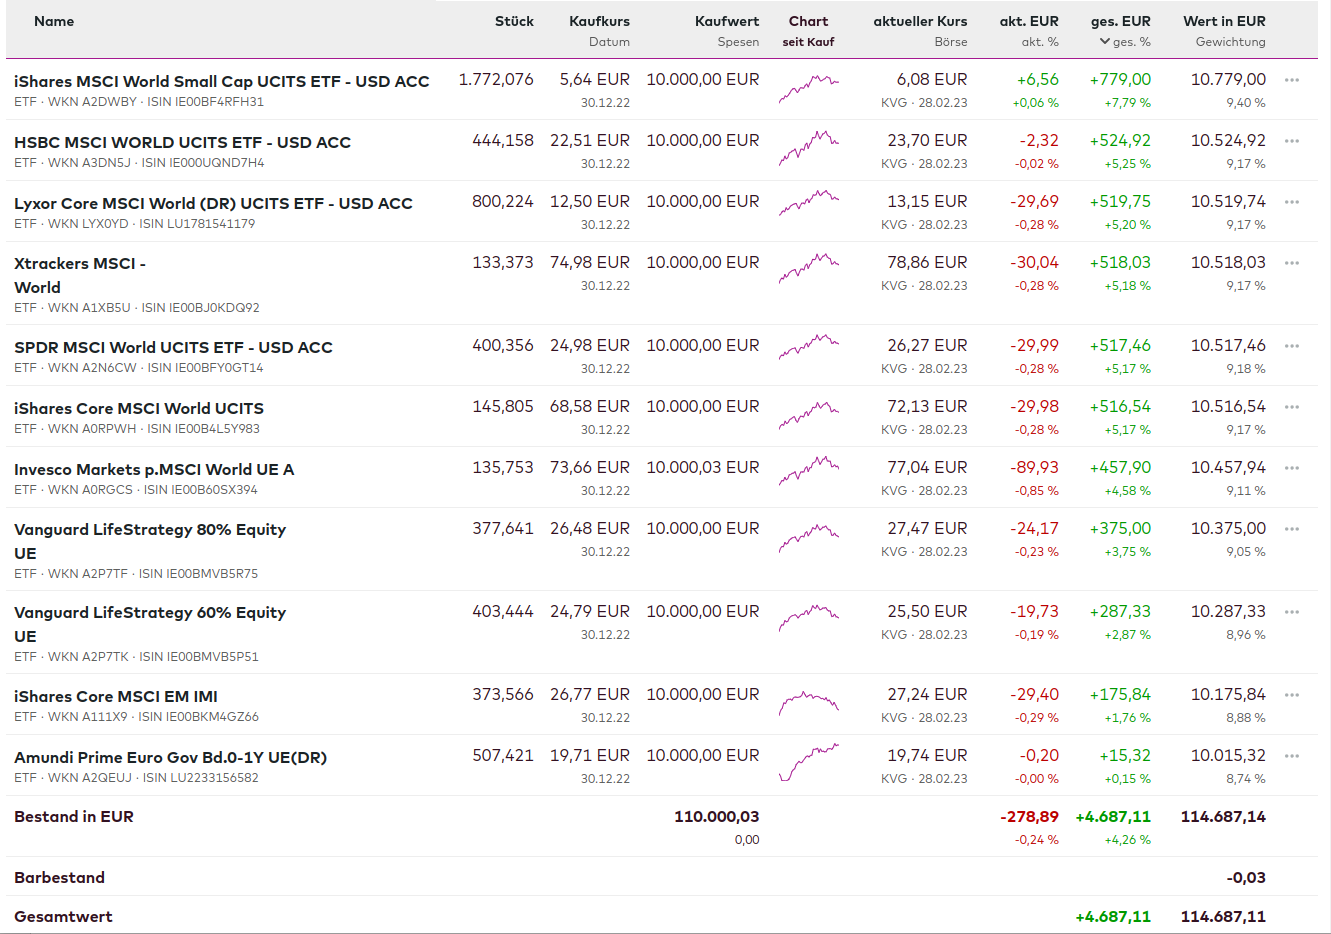Viewport: 1331px width, 934px height.
Task: Click the Kaufkurs column header
Action: (599, 21)
